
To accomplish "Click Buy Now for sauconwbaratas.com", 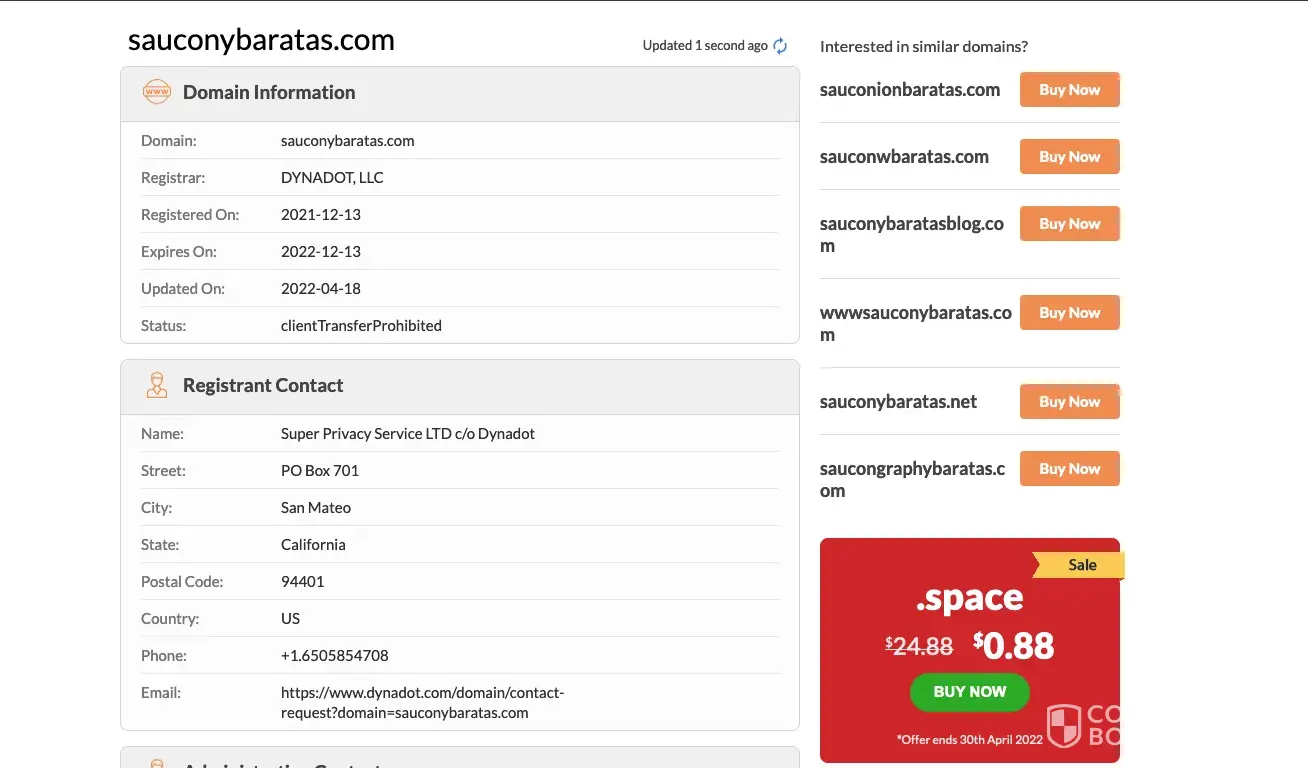I will click(1069, 157).
